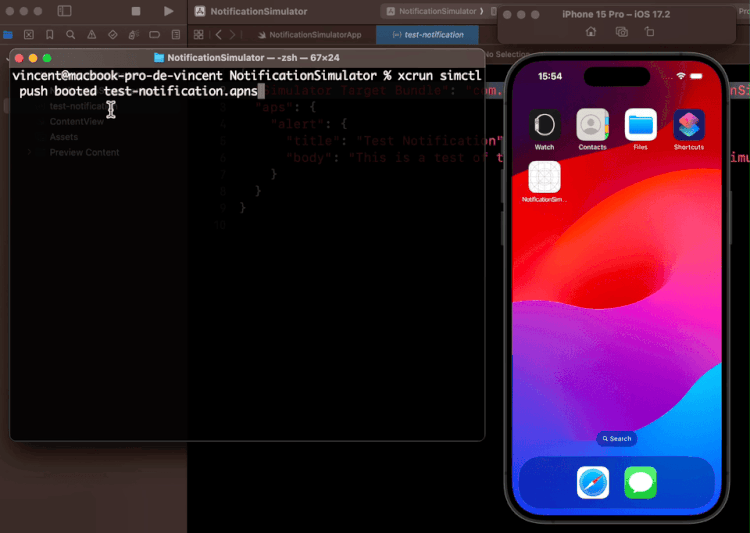Close the Terminal window

pyautogui.click(x=19, y=58)
